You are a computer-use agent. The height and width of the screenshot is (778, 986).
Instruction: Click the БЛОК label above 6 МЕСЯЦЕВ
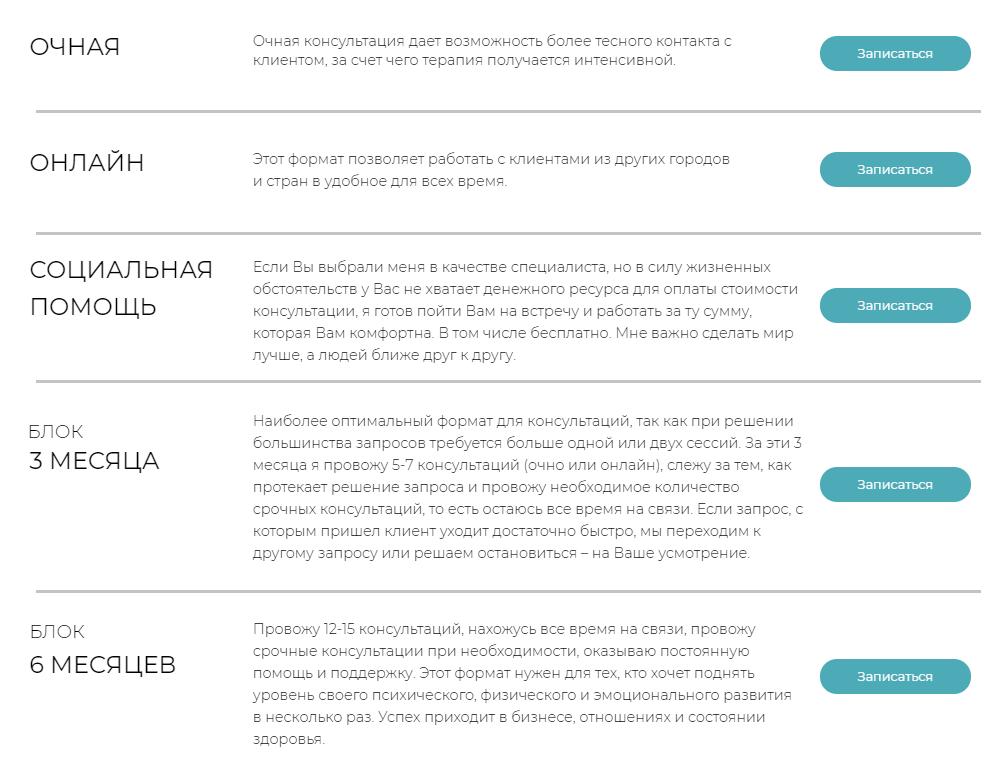(x=57, y=632)
